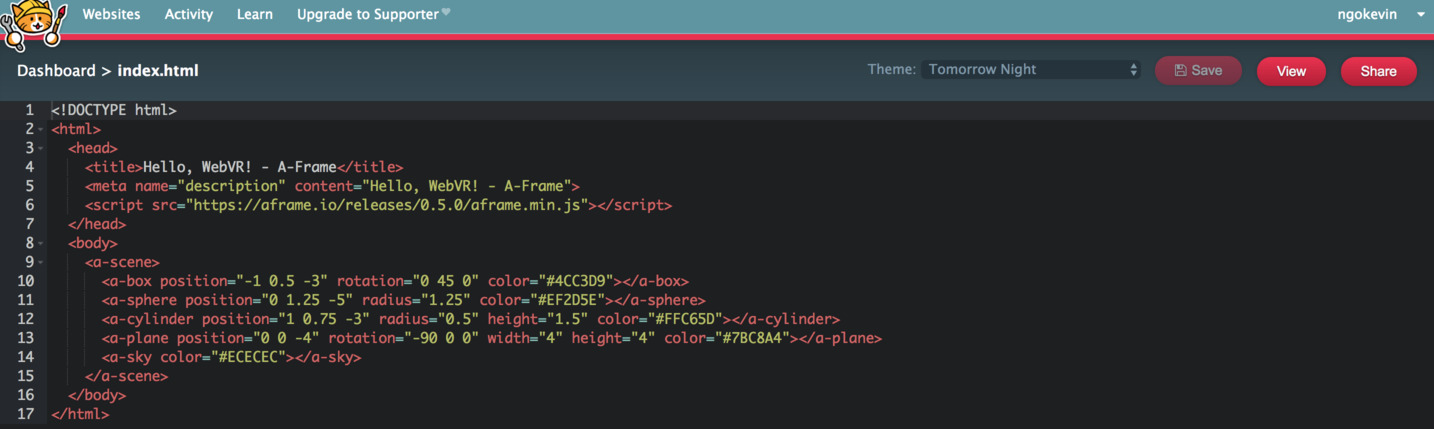Viewport: 1434px width, 429px height.
Task: Click the View button
Action: tap(1291, 71)
